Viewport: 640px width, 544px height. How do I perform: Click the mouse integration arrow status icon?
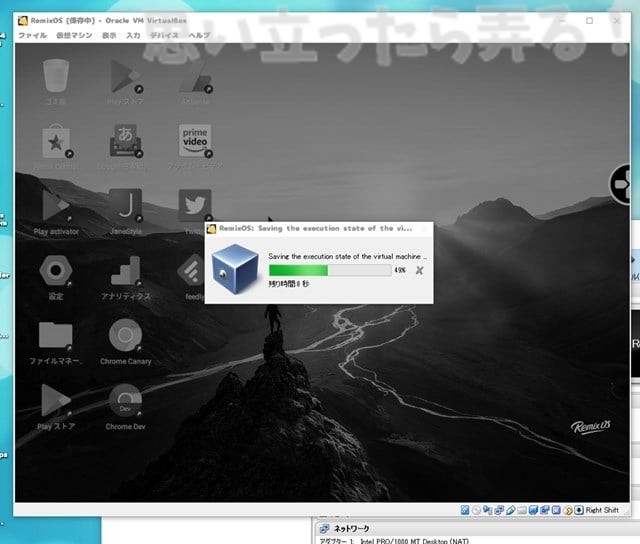click(x=568, y=511)
